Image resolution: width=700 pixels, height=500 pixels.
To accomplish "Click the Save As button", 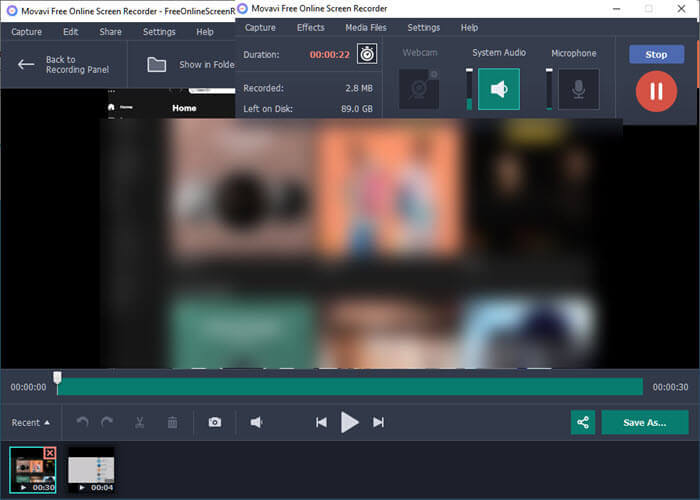I will 644,422.
